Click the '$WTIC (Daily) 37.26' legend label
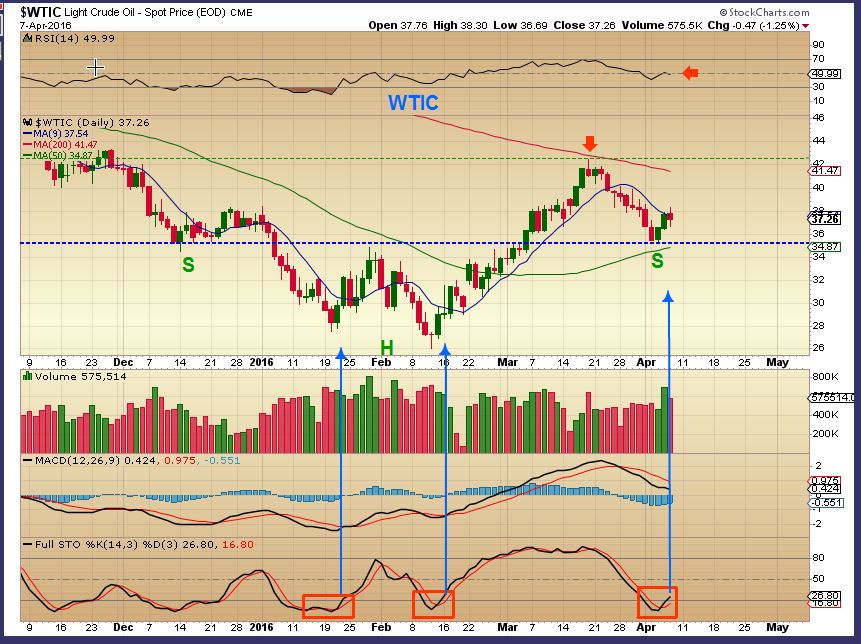Viewport: 861px width, 644px height. click(92, 122)
